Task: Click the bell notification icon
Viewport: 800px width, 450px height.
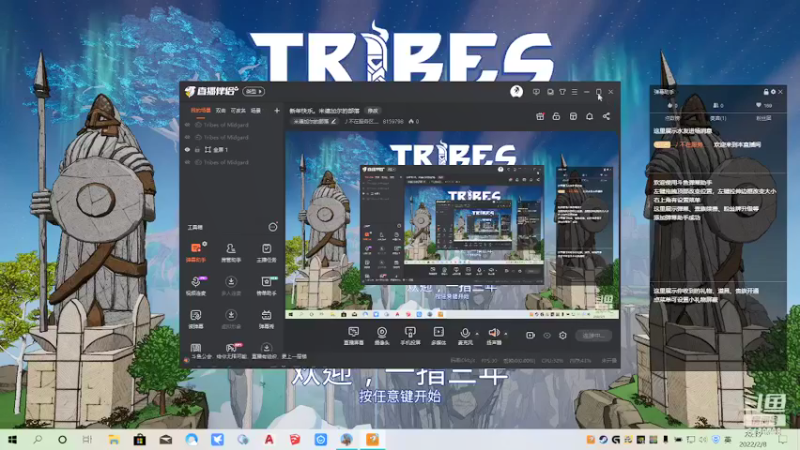Action: pos(589,116)
